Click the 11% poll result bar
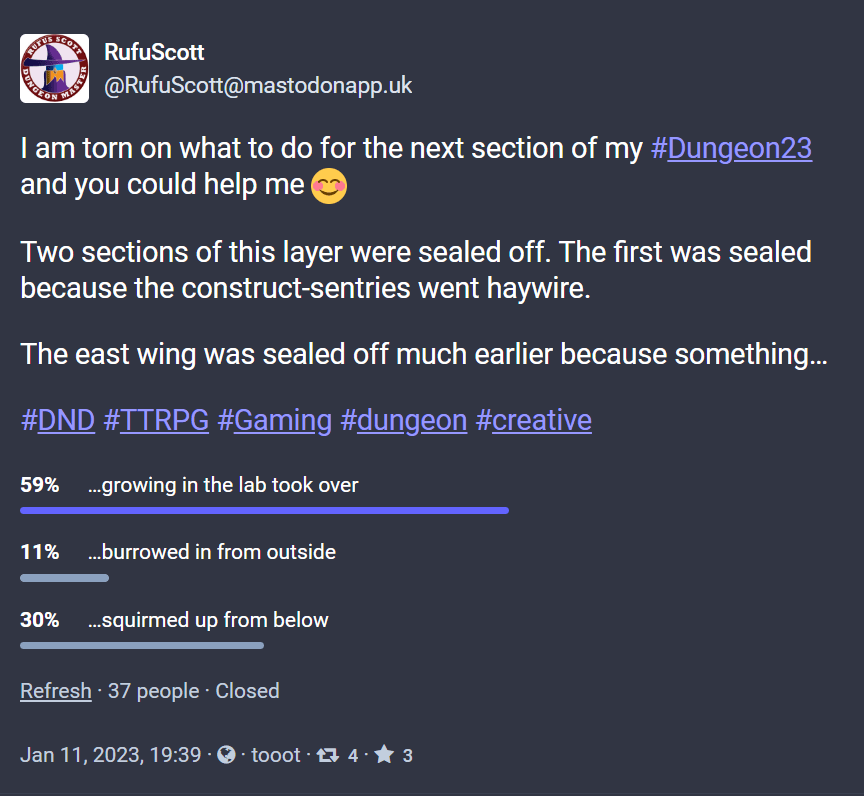 [x=64, y=577]
